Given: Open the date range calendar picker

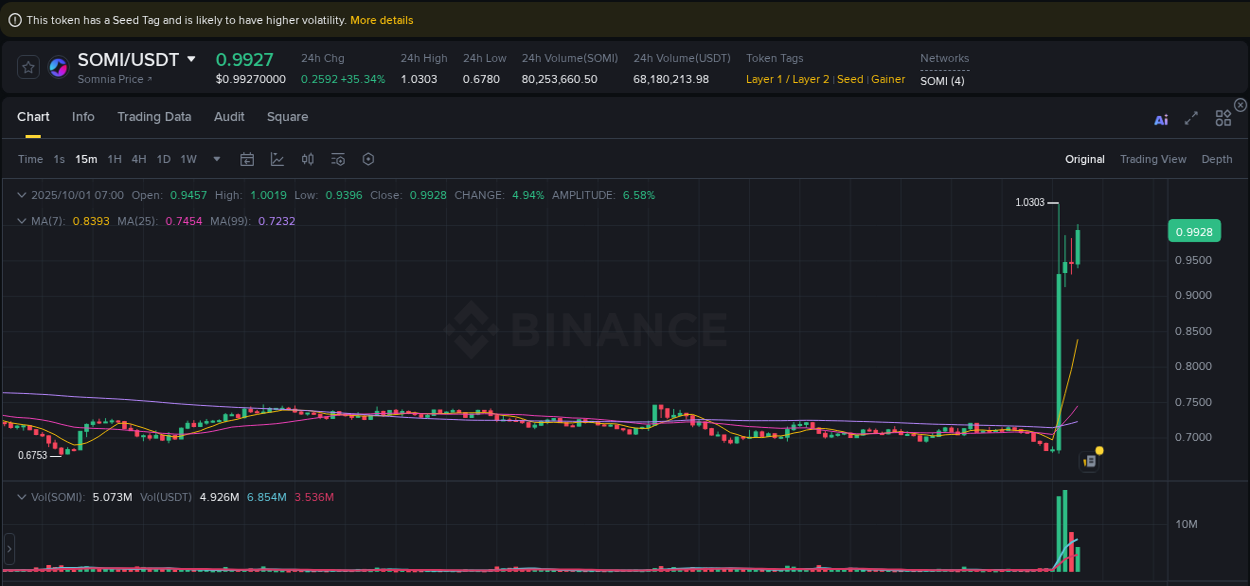Looking at the screenshot, I should (247, 159).
